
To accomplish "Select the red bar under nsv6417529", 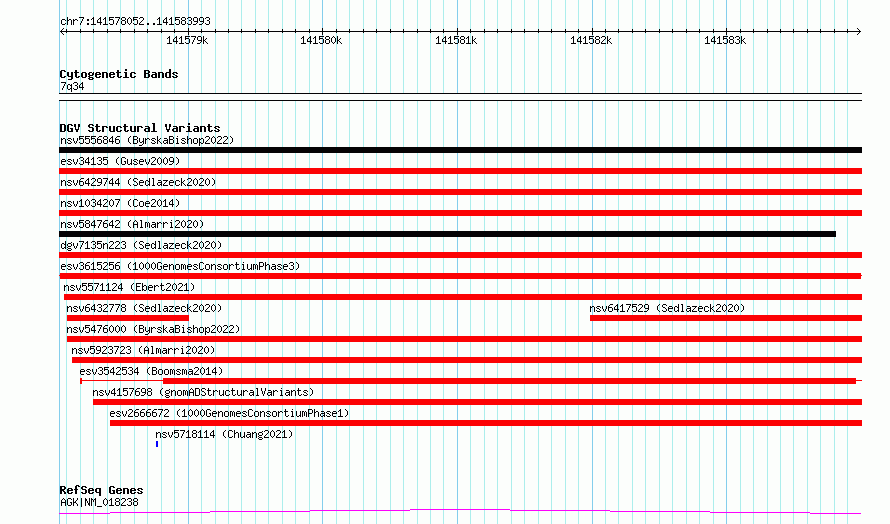I will pyautogui.click(x=726, y=318).
